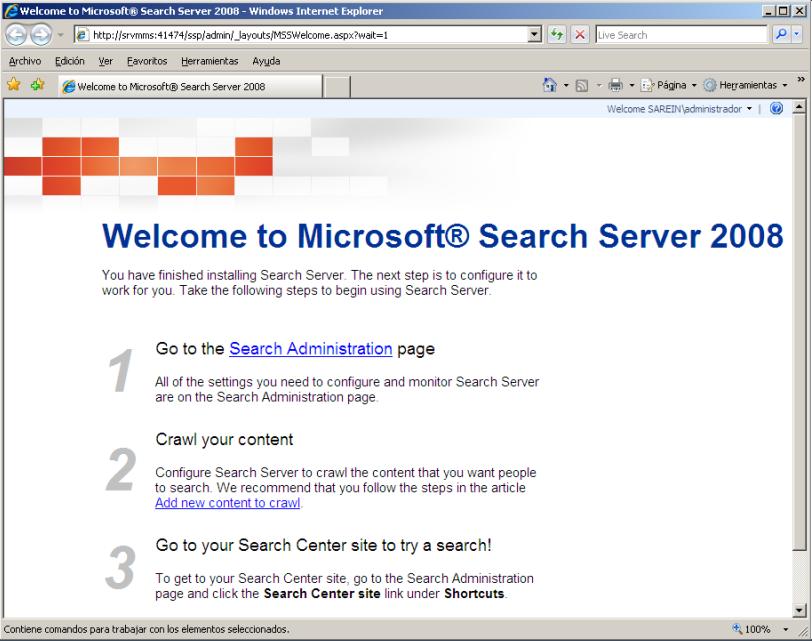Click the page icon in the address bar

(82, 35)
